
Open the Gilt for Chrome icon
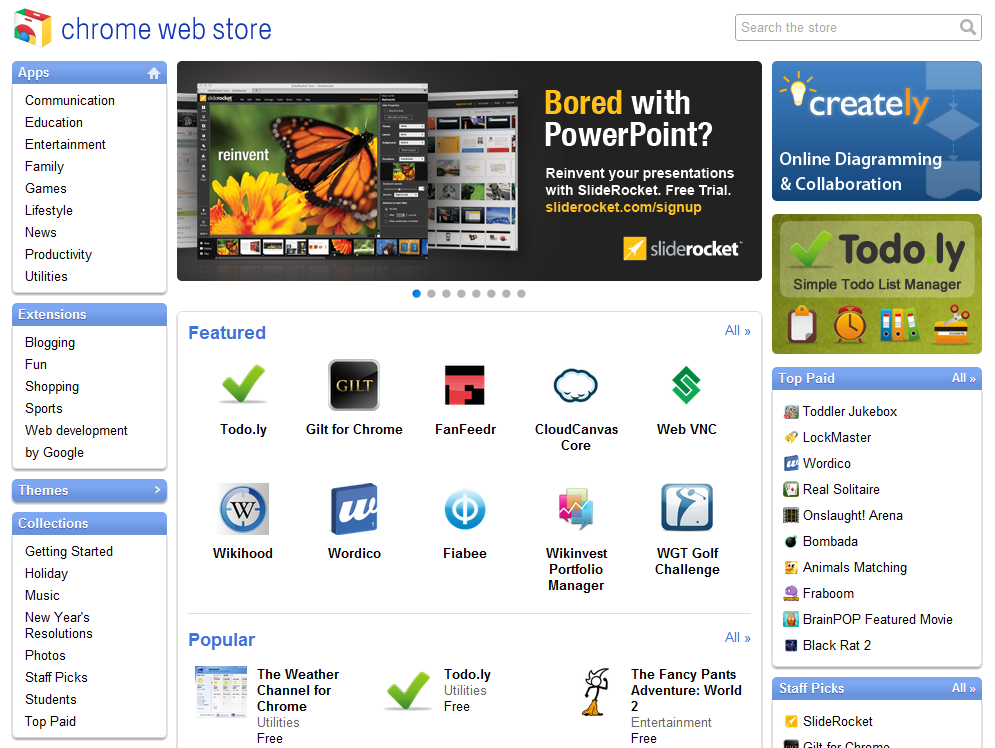pyautogui.click(x=354, y=384)
